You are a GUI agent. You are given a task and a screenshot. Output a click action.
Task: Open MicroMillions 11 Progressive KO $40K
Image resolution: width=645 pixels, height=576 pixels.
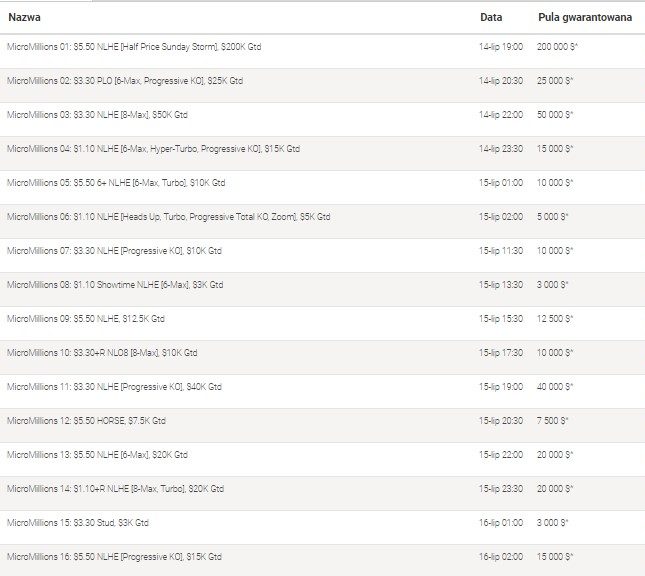pos(114,387)
